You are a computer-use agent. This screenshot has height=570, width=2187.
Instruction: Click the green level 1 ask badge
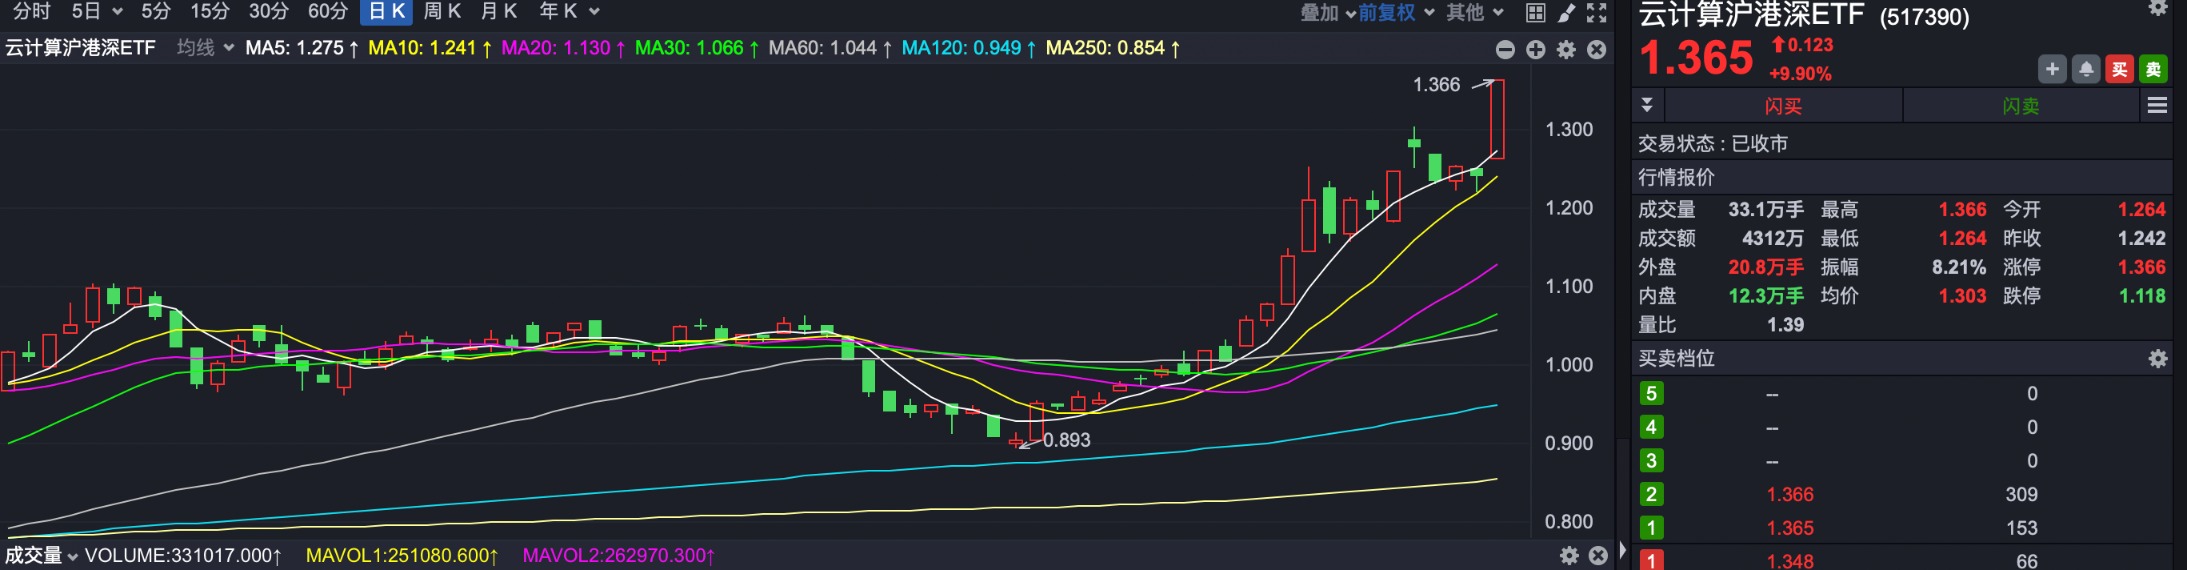pos(1651,528)
